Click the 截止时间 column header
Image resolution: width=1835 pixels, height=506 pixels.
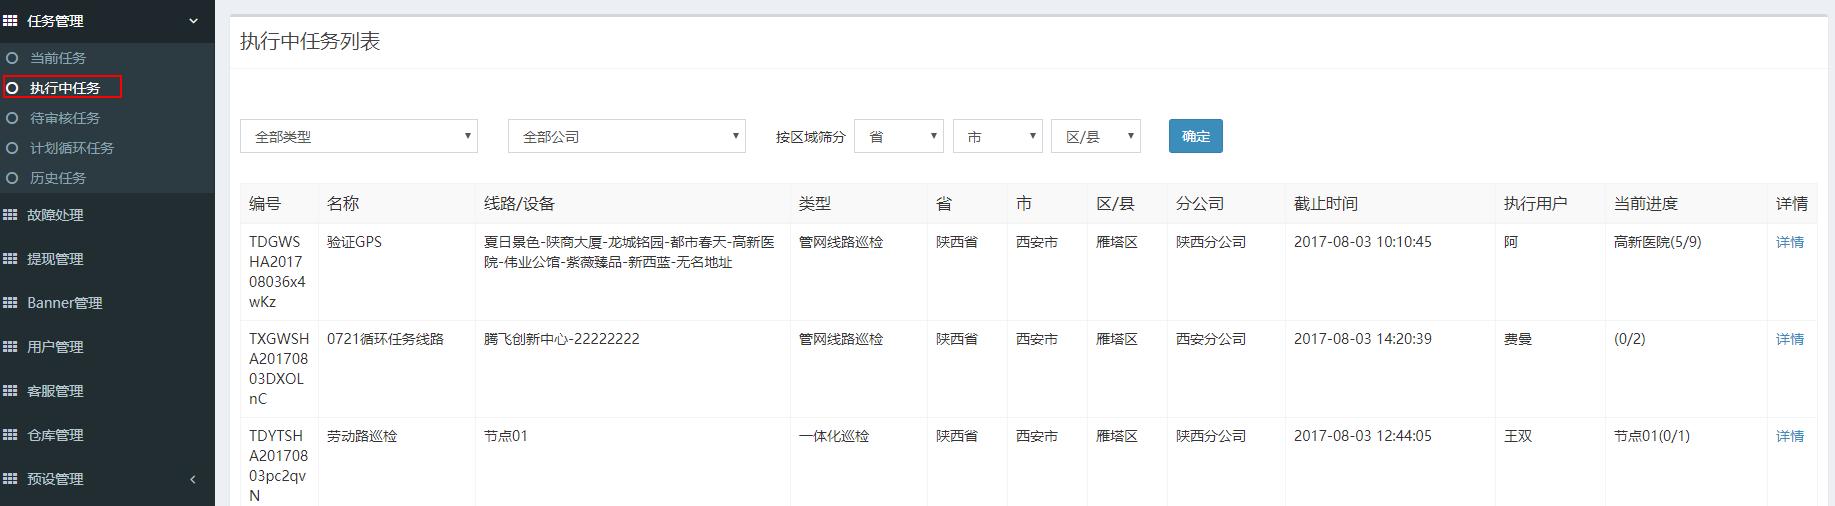(1326, 203)
